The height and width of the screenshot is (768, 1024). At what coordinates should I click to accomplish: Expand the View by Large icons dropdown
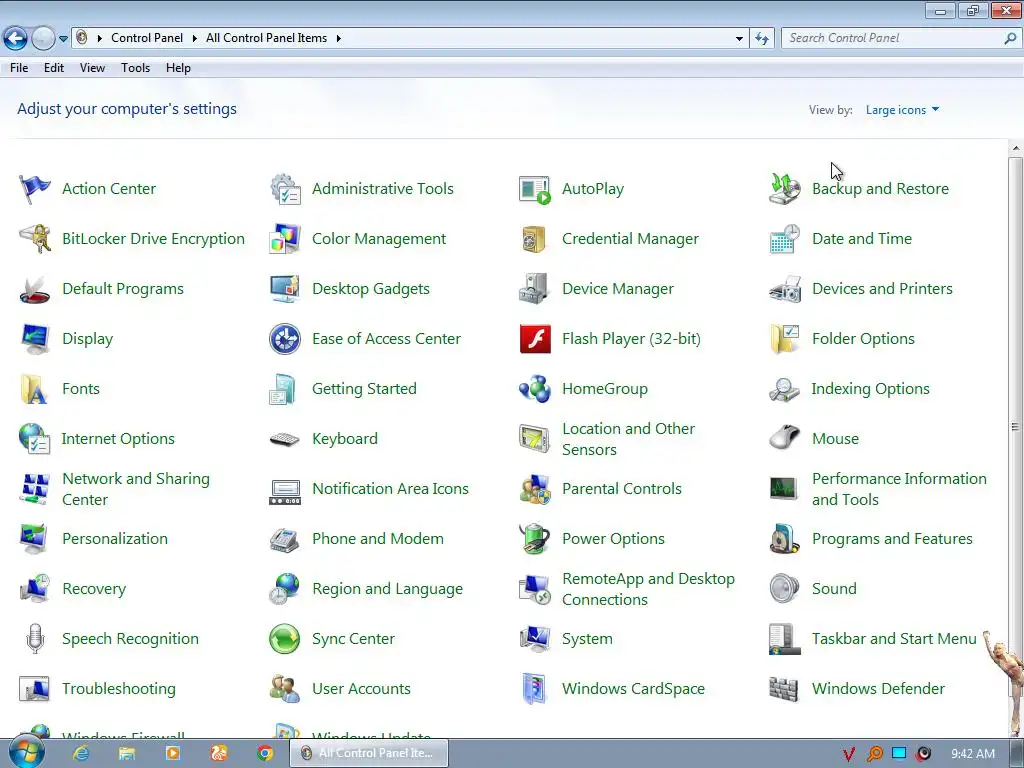point(902,110)
